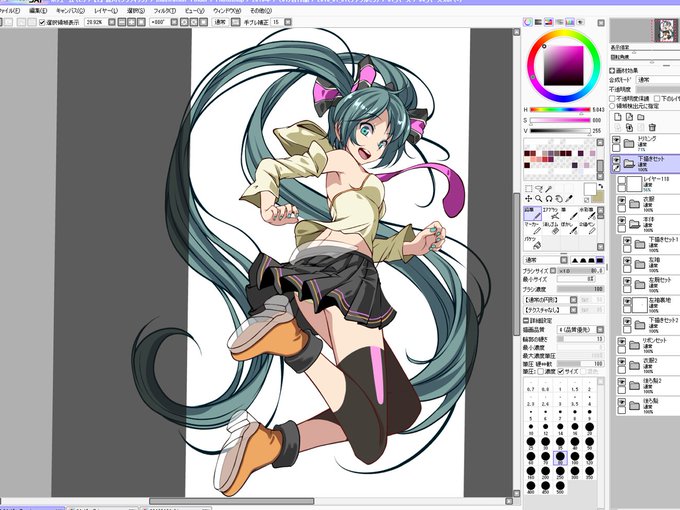680x510 pixels.
Task: Toggle サイズ pressure checkbox
Action: [x=561, y=371]
